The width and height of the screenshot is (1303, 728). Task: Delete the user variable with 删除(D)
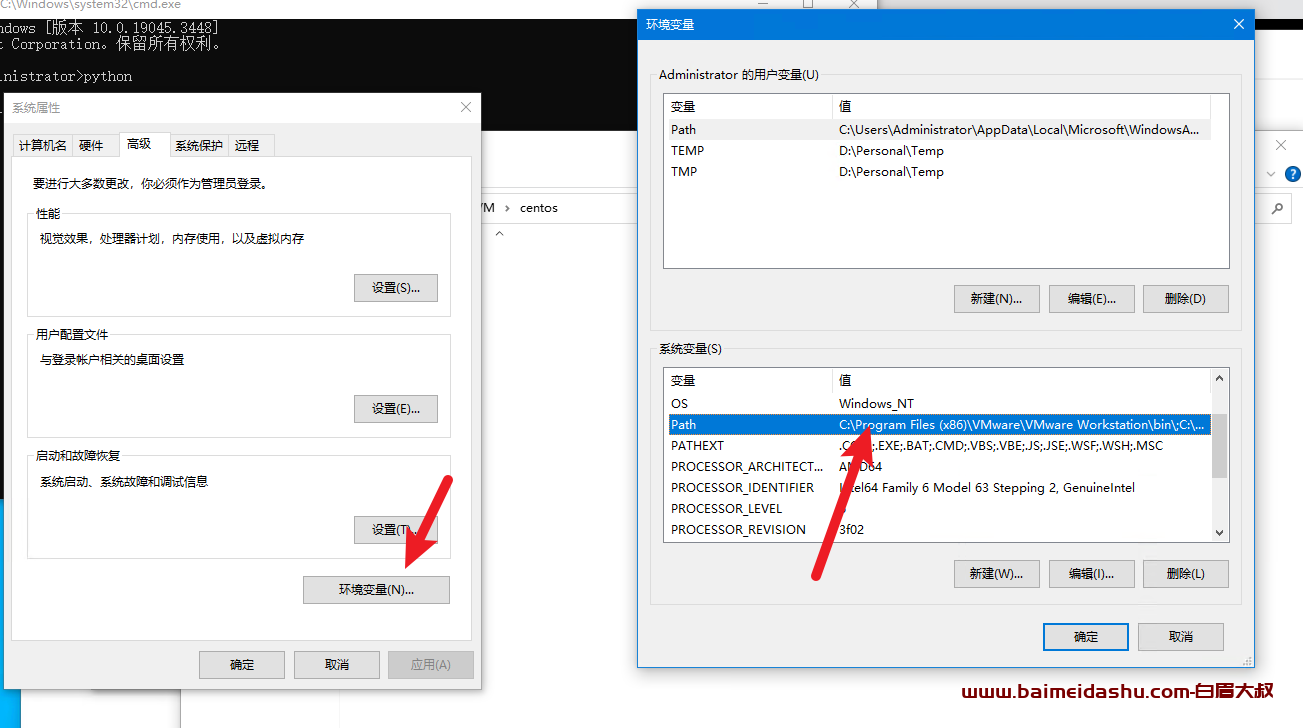pos(1186,299)
